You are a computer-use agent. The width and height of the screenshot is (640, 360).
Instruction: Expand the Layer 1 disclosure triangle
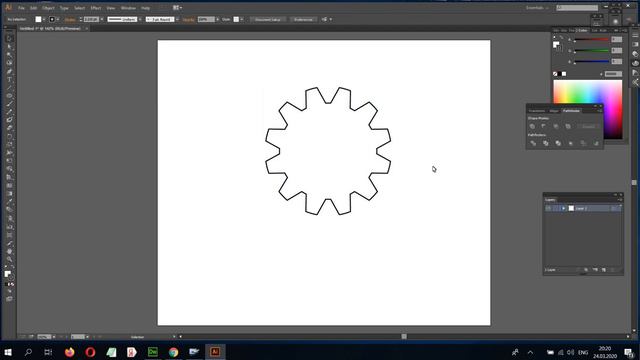tap(564, 209)
